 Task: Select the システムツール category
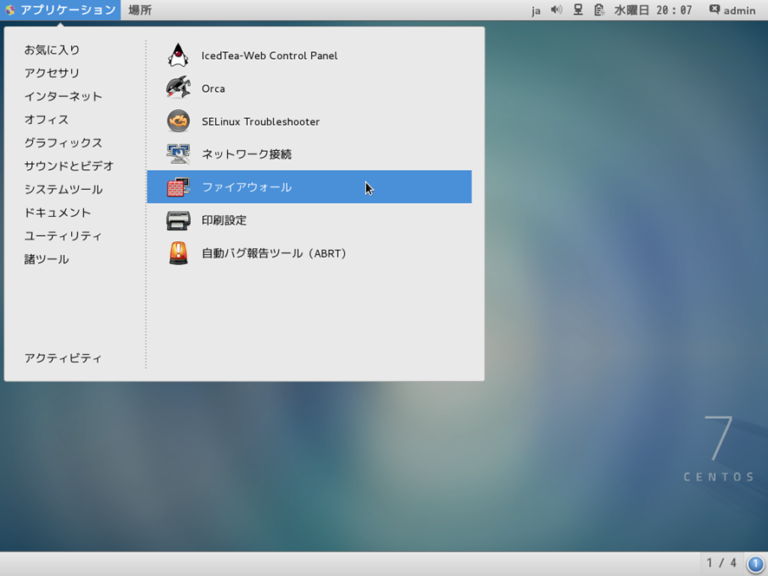coord(63,189)
